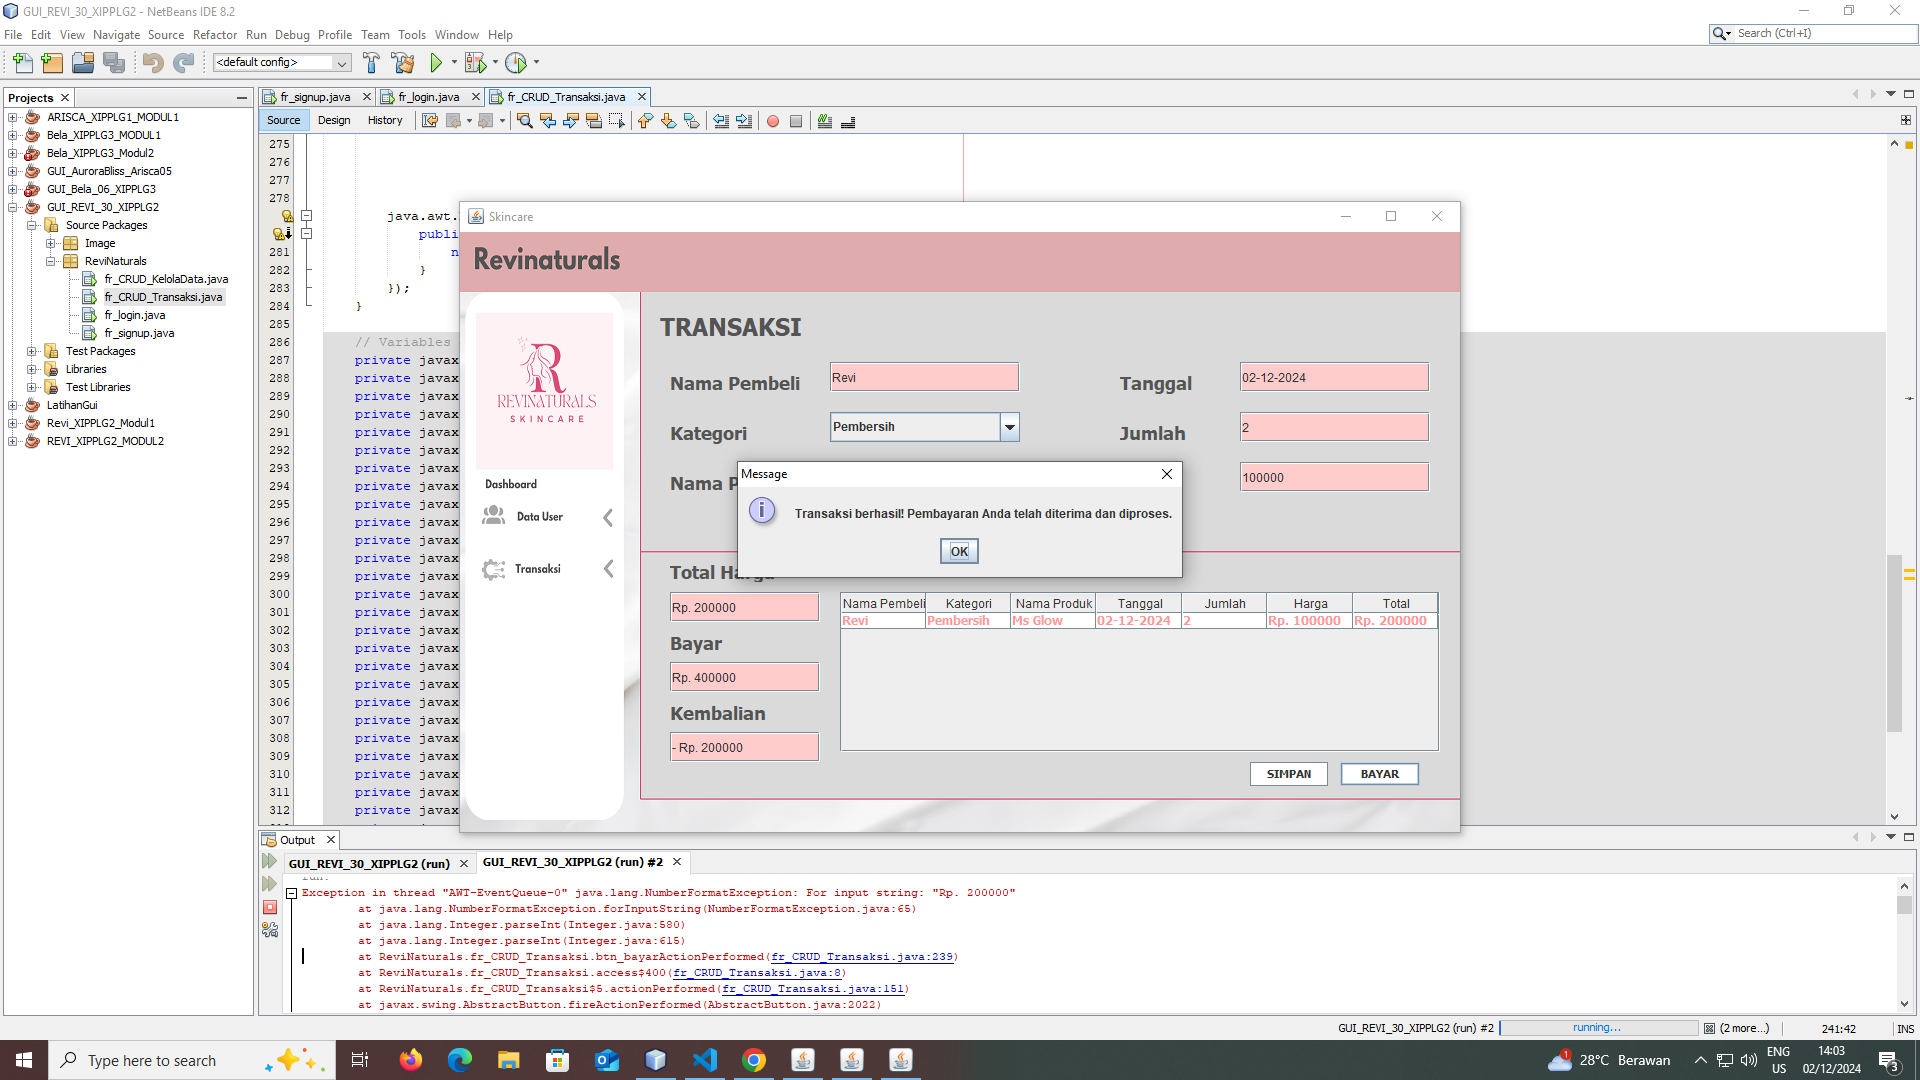Viewport: 1920px width, 1080px height.
Task: Open Chrome from the taskbar
Action: [754, 1060]
